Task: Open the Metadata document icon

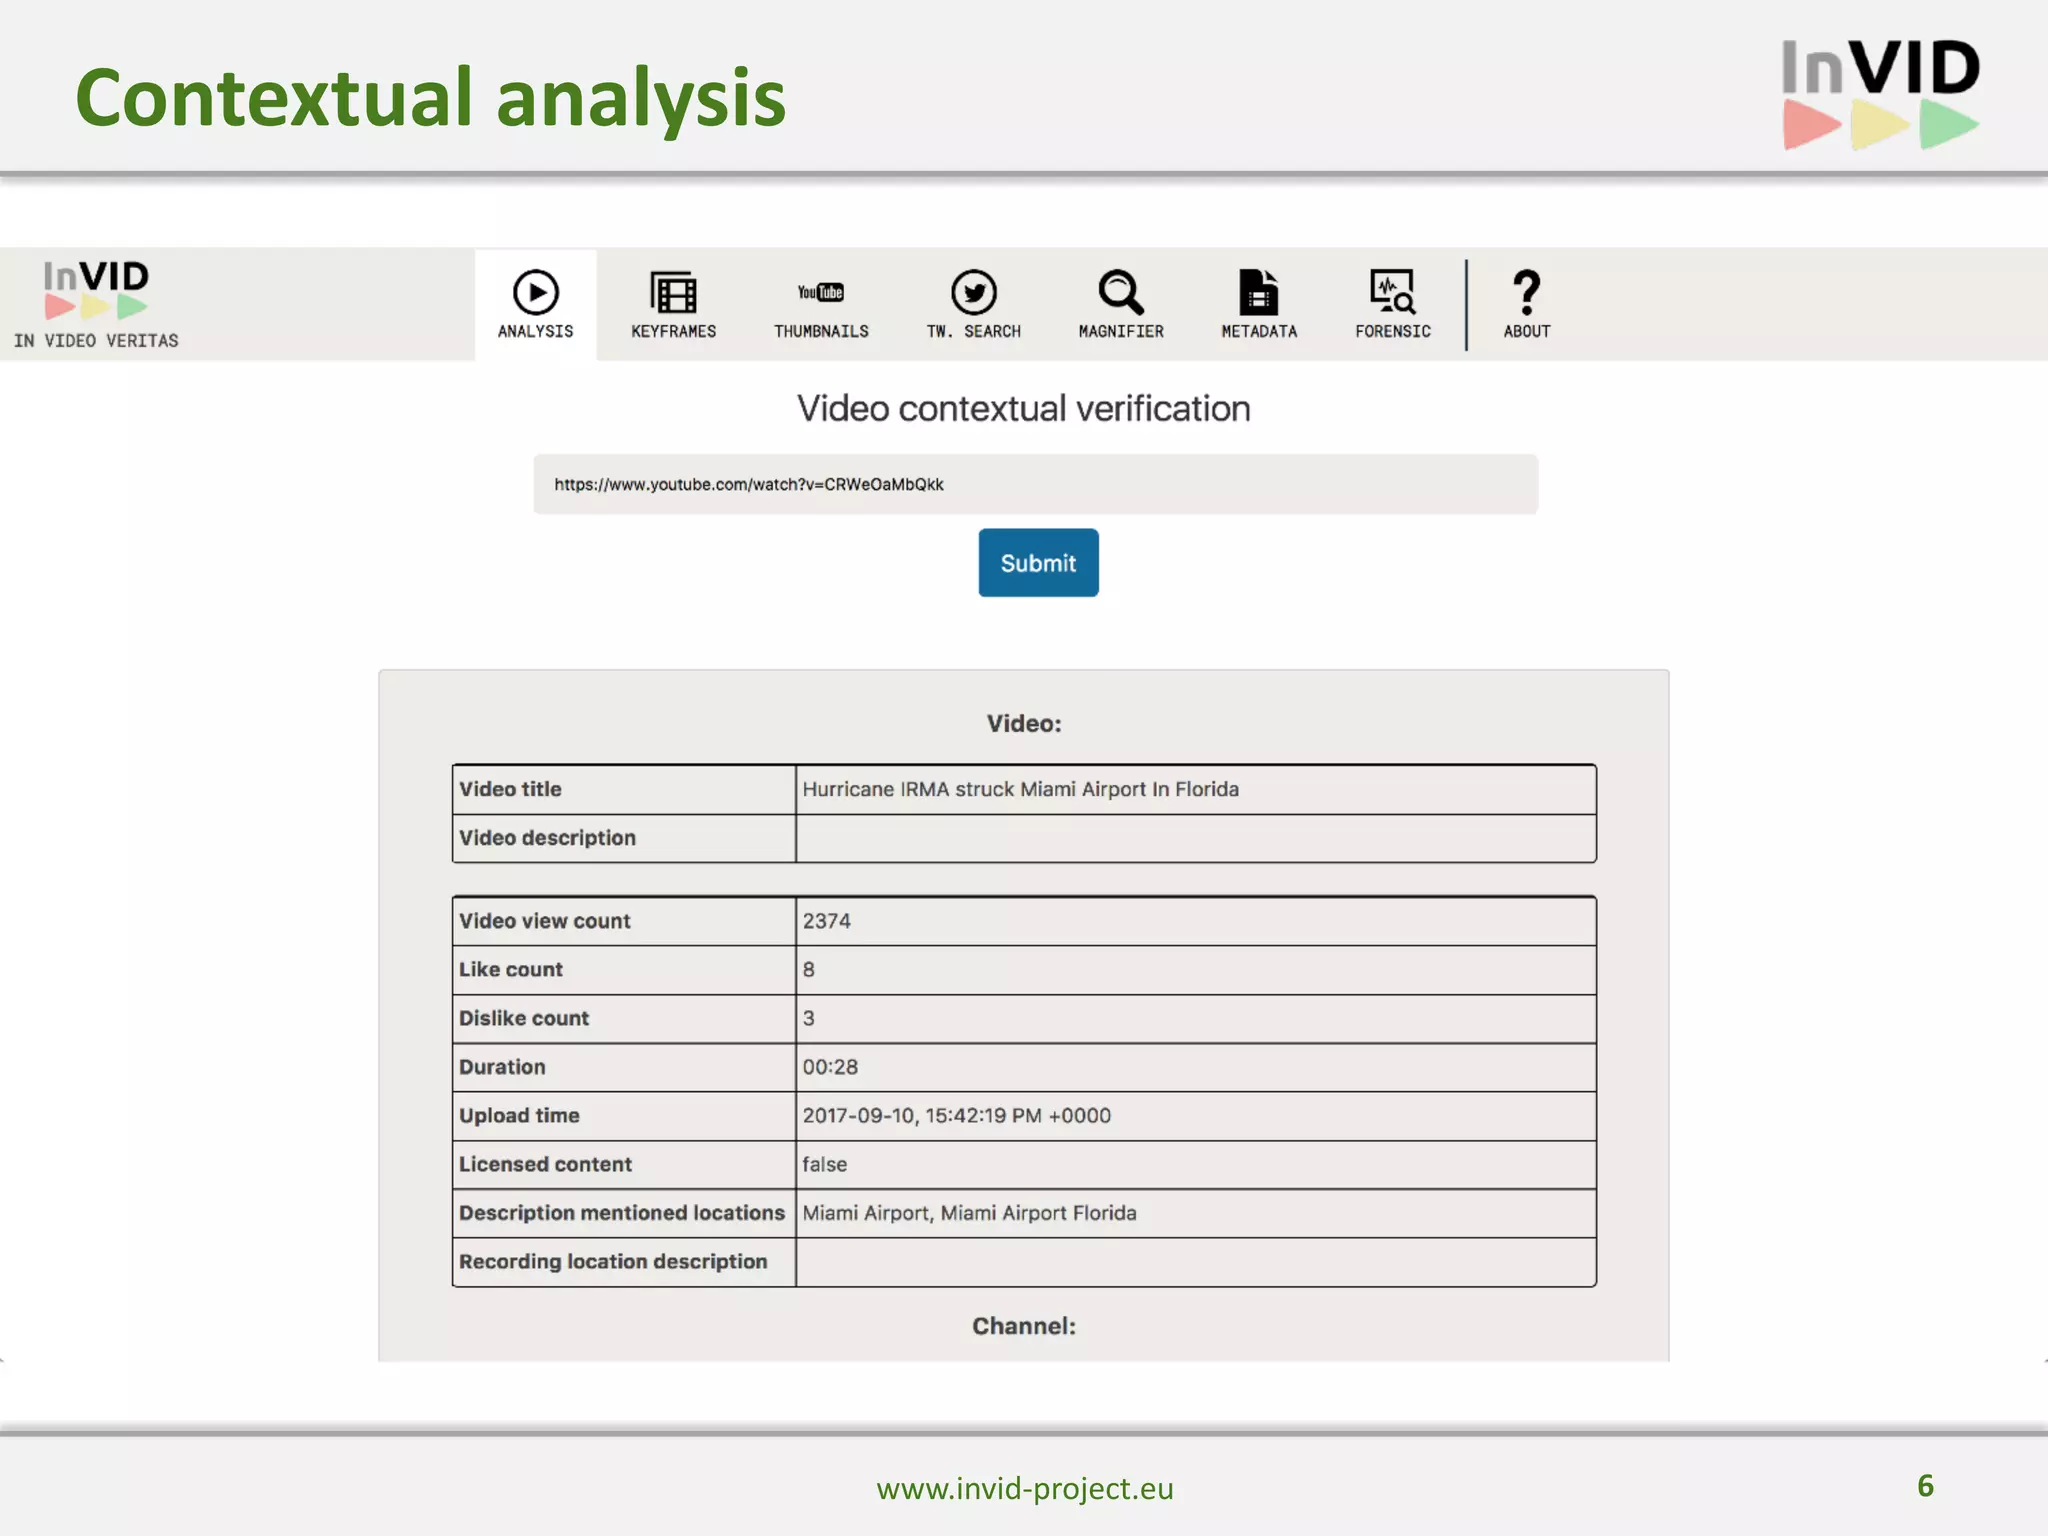Action: tap(1259, 292)
